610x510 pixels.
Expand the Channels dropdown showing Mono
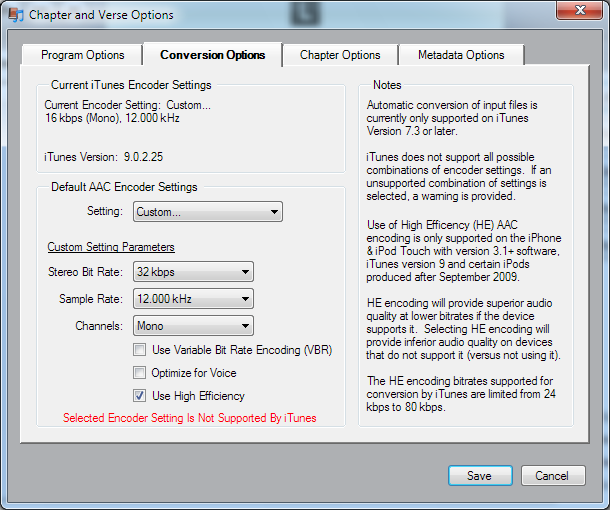click(193, 326)
